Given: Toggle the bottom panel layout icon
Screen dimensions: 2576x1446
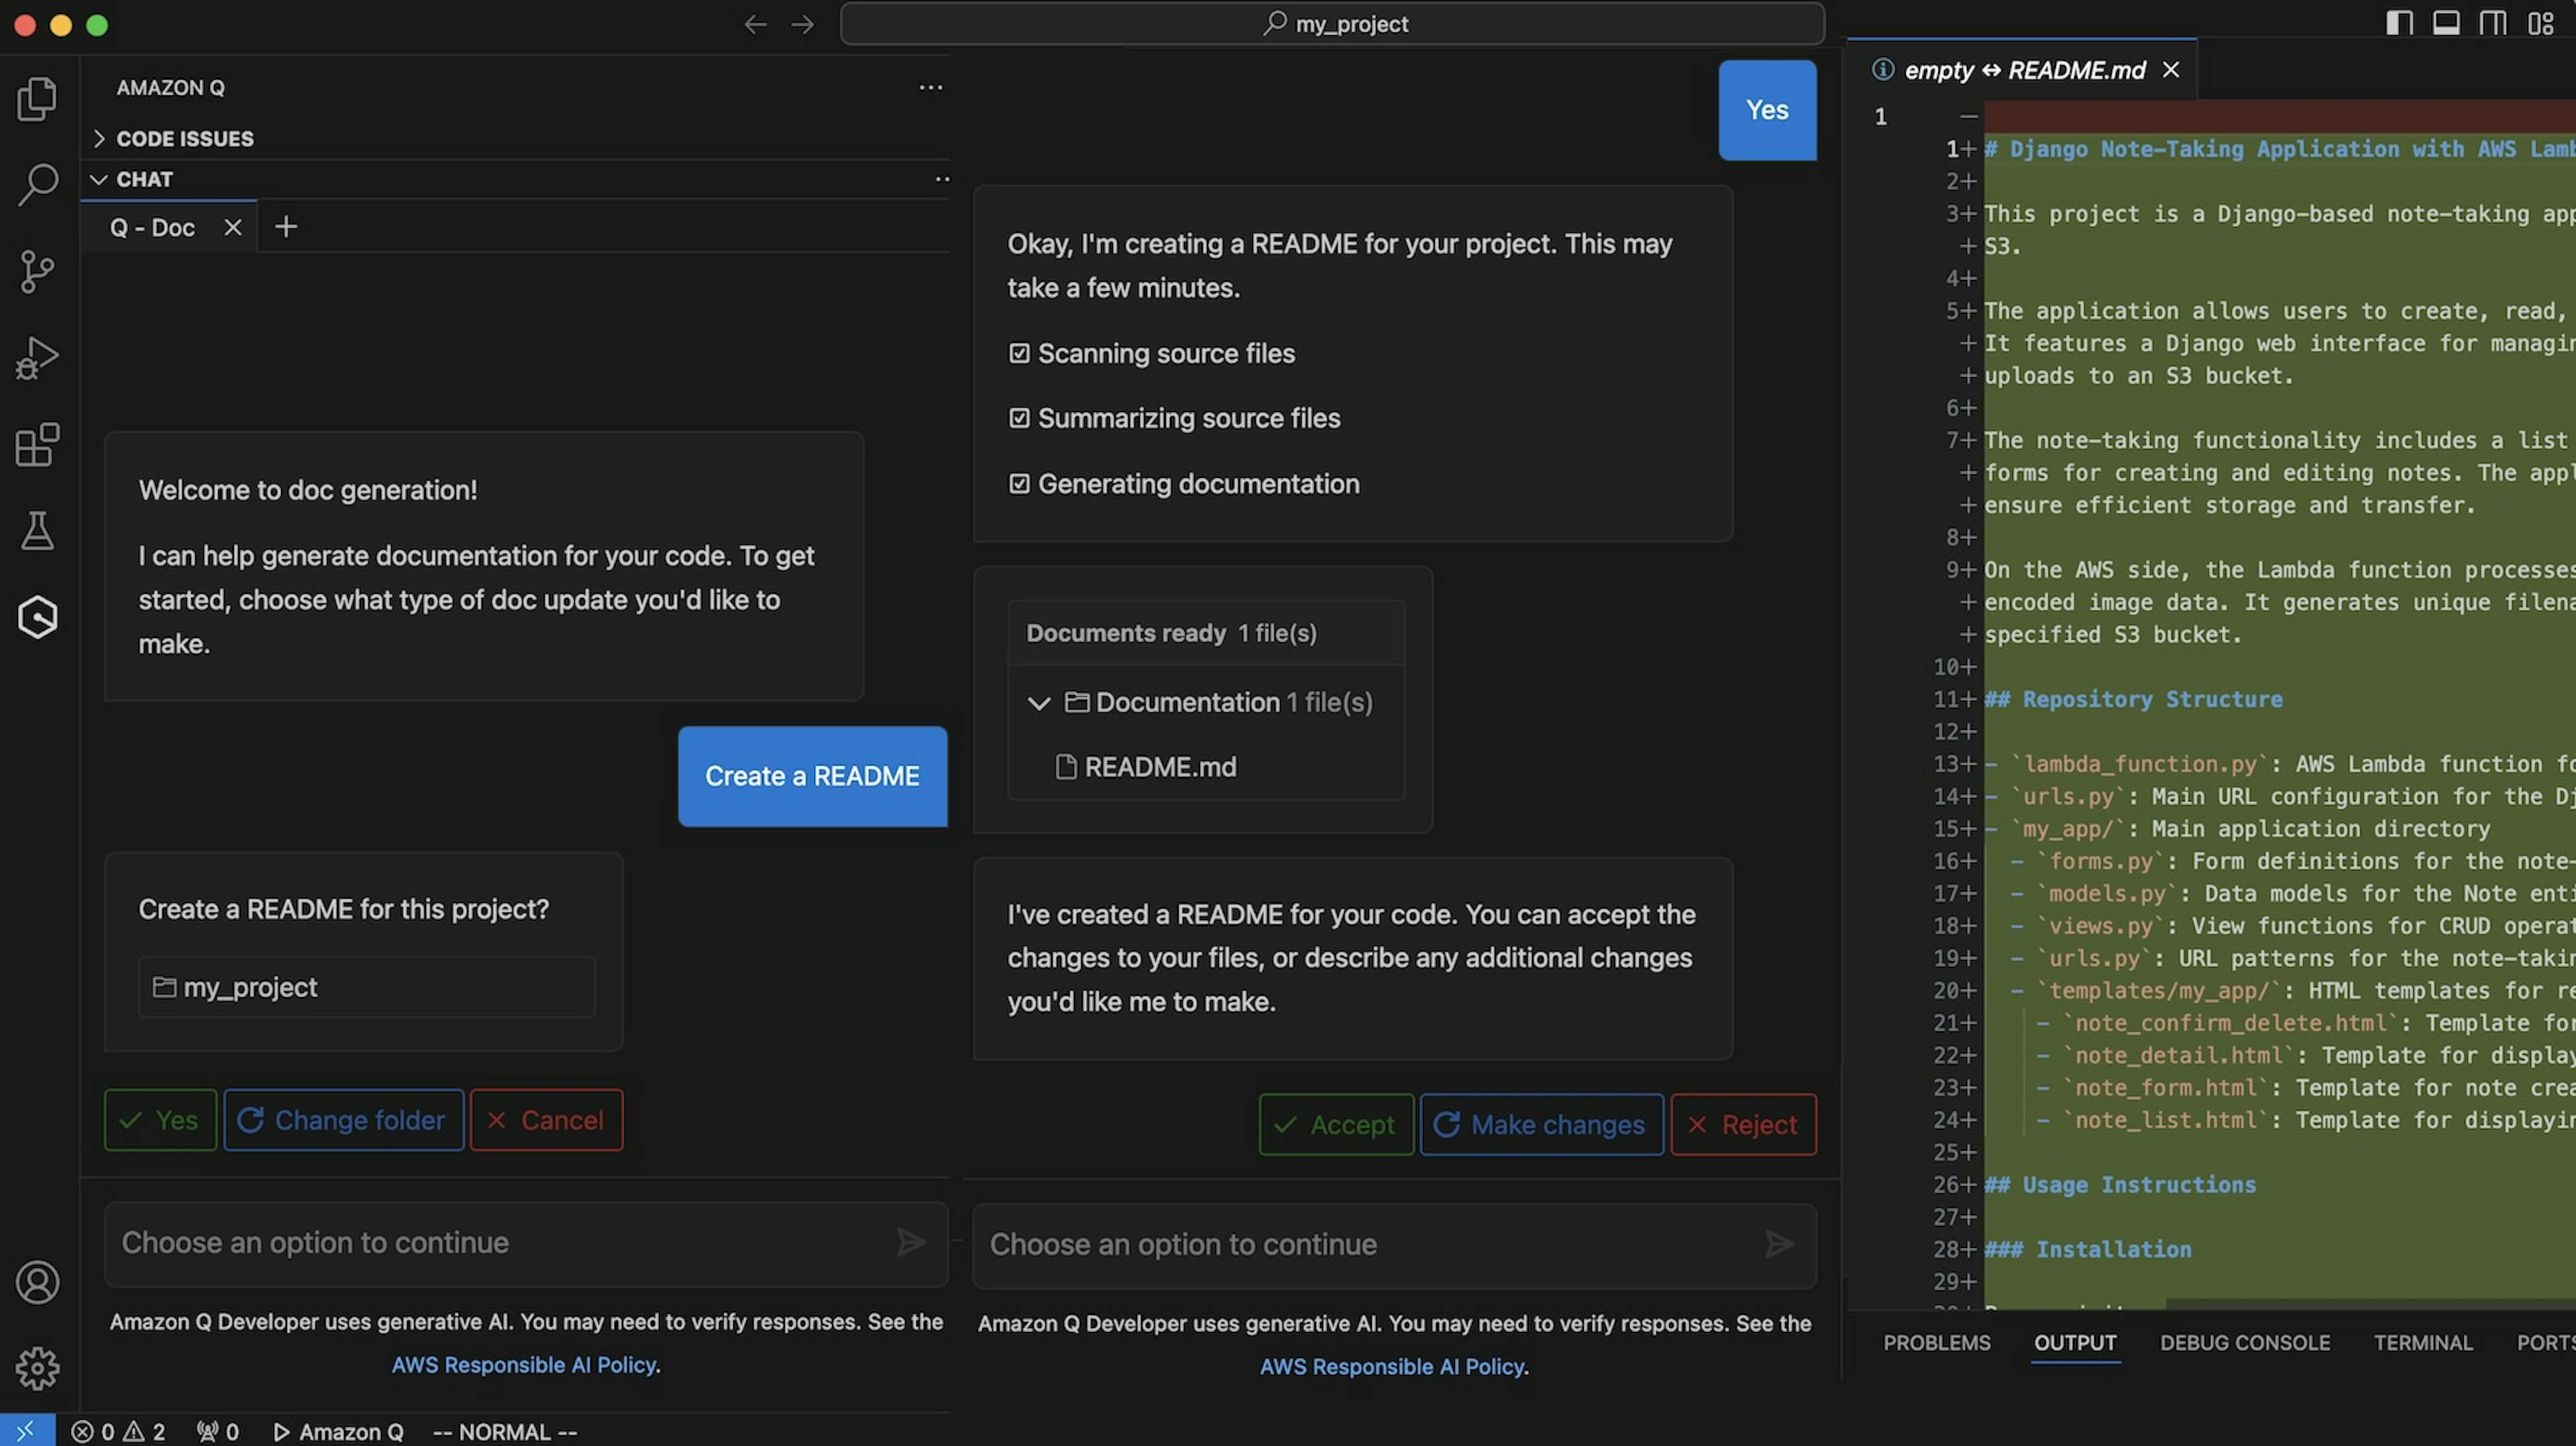Looking at the screenshot, I should point(2446,23).
